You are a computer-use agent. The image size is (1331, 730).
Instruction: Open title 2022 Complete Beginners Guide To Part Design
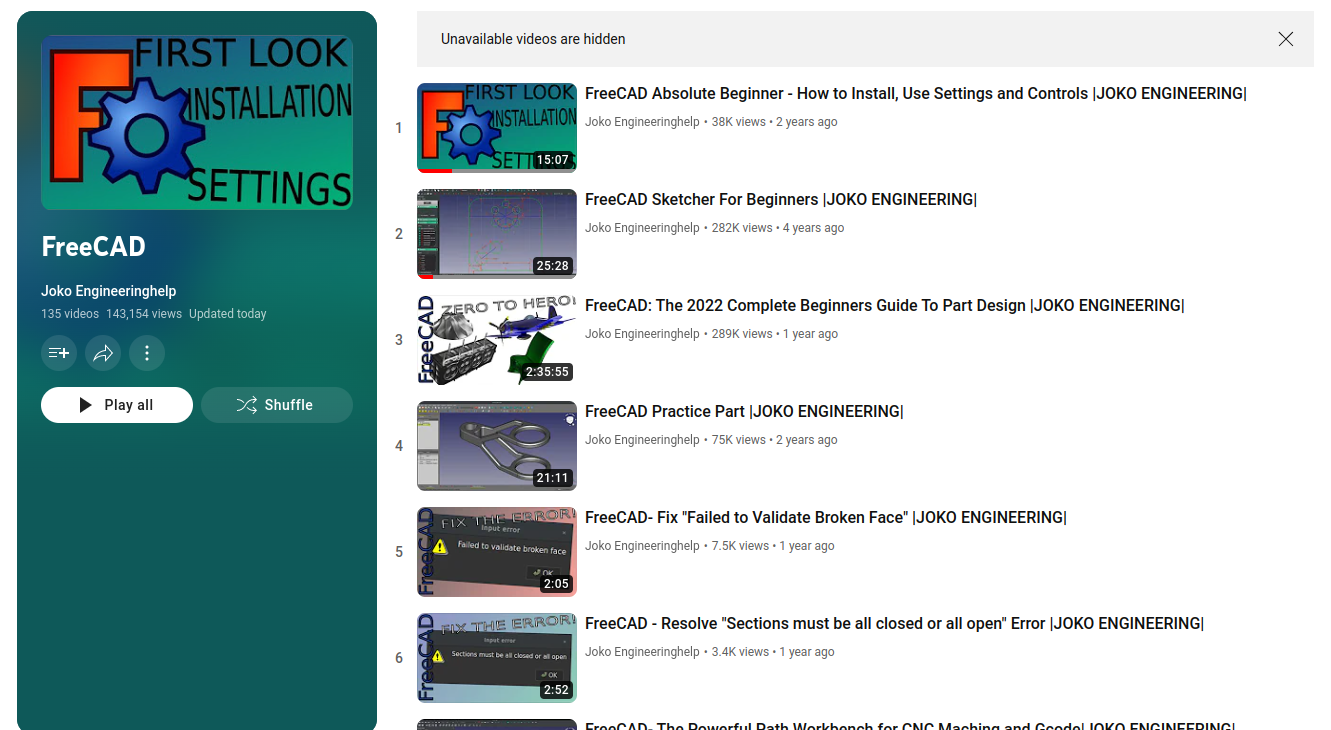885,305
